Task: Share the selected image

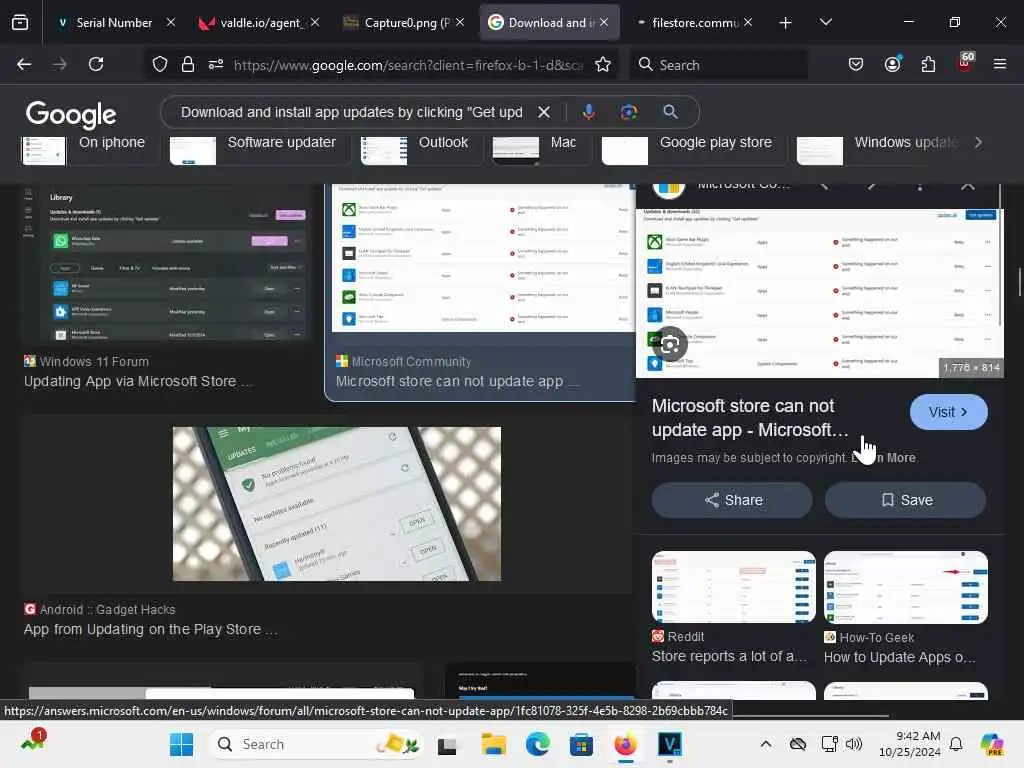Action: point(732,500)
